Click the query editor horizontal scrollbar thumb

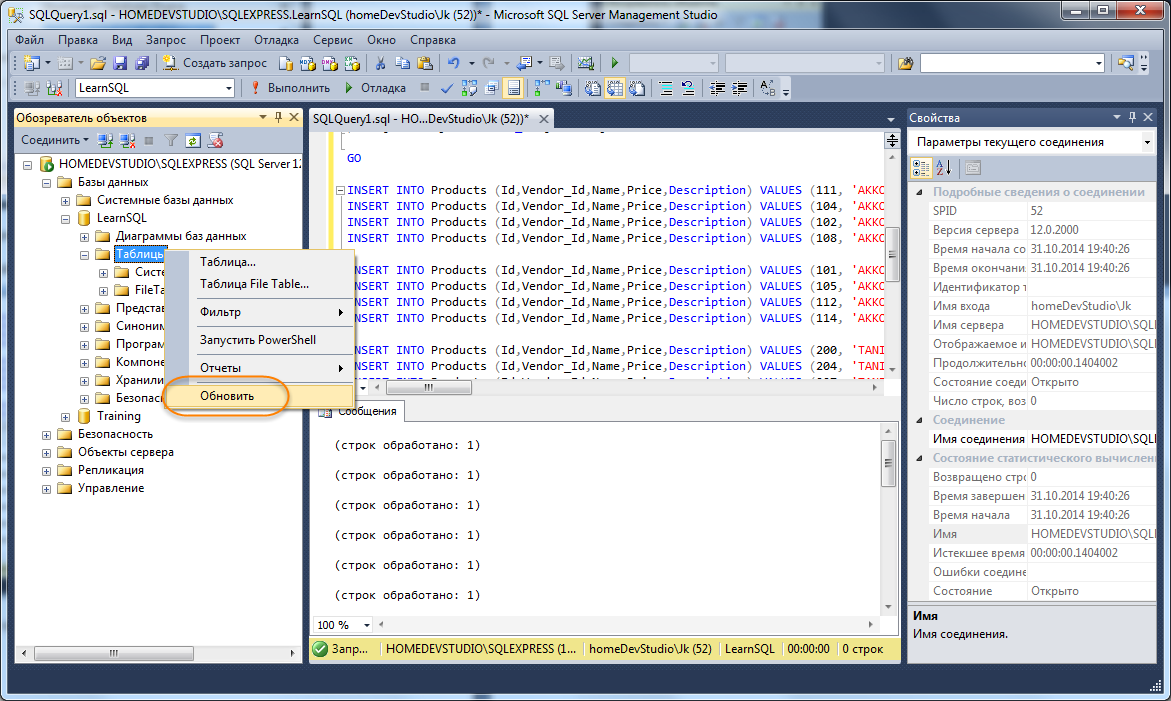coord(429,387)
